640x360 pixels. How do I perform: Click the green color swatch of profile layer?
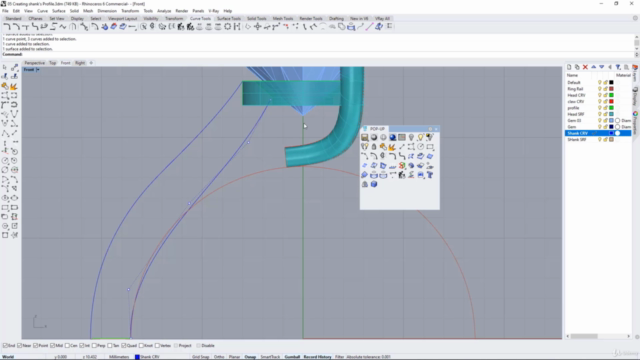click(611, 108)
